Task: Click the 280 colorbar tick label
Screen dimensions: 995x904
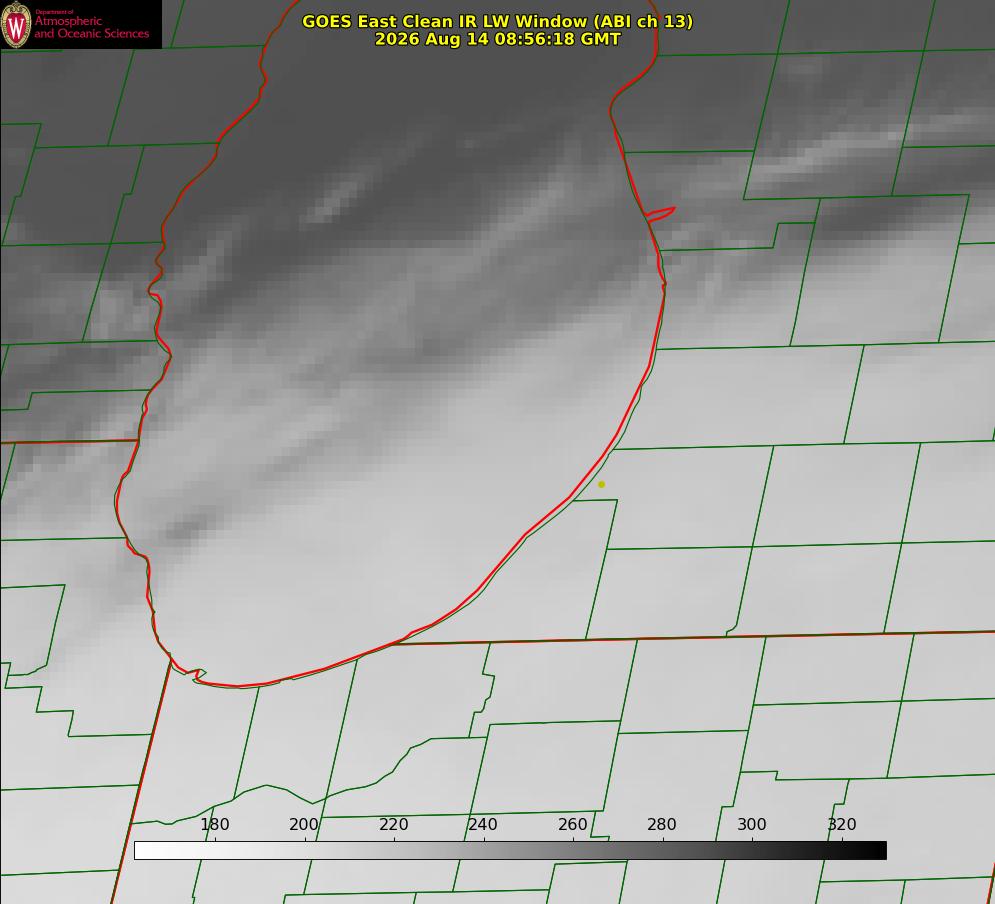Action: tap(662, 824)
